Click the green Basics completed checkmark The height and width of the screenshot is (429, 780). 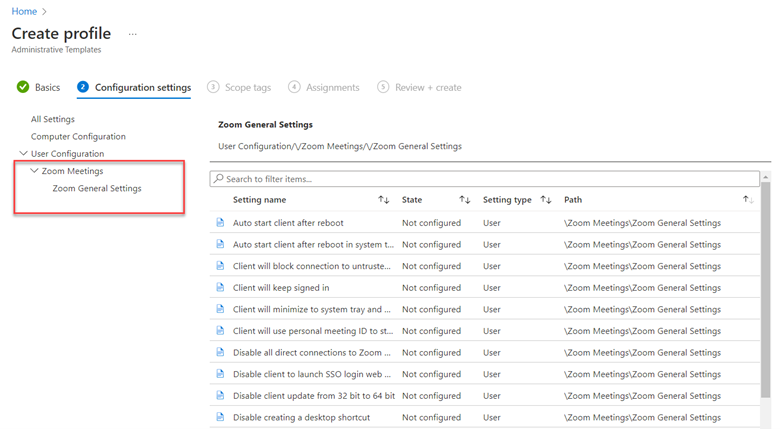point(23,87)
